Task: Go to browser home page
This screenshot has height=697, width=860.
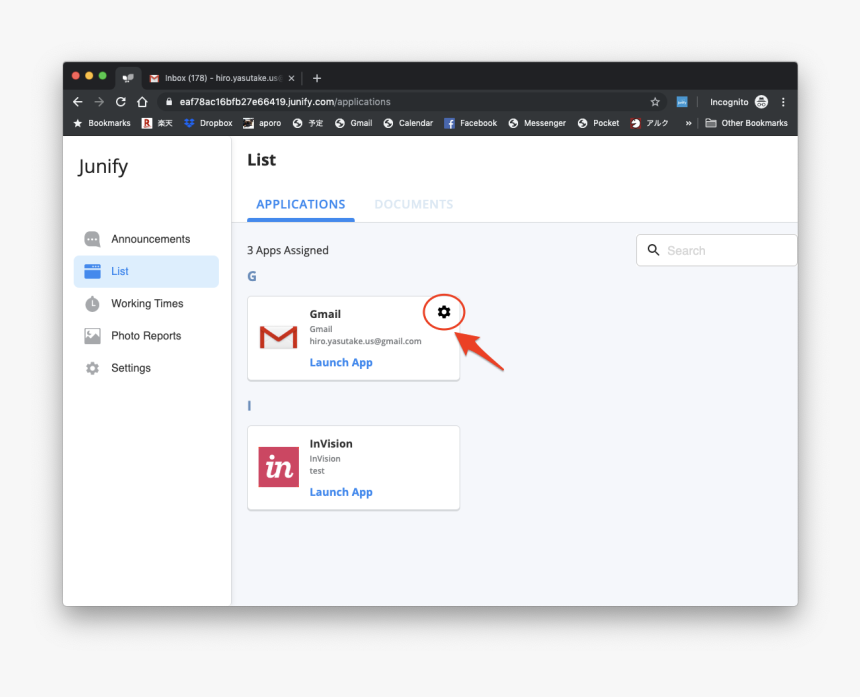Action: tap(142, 102)
